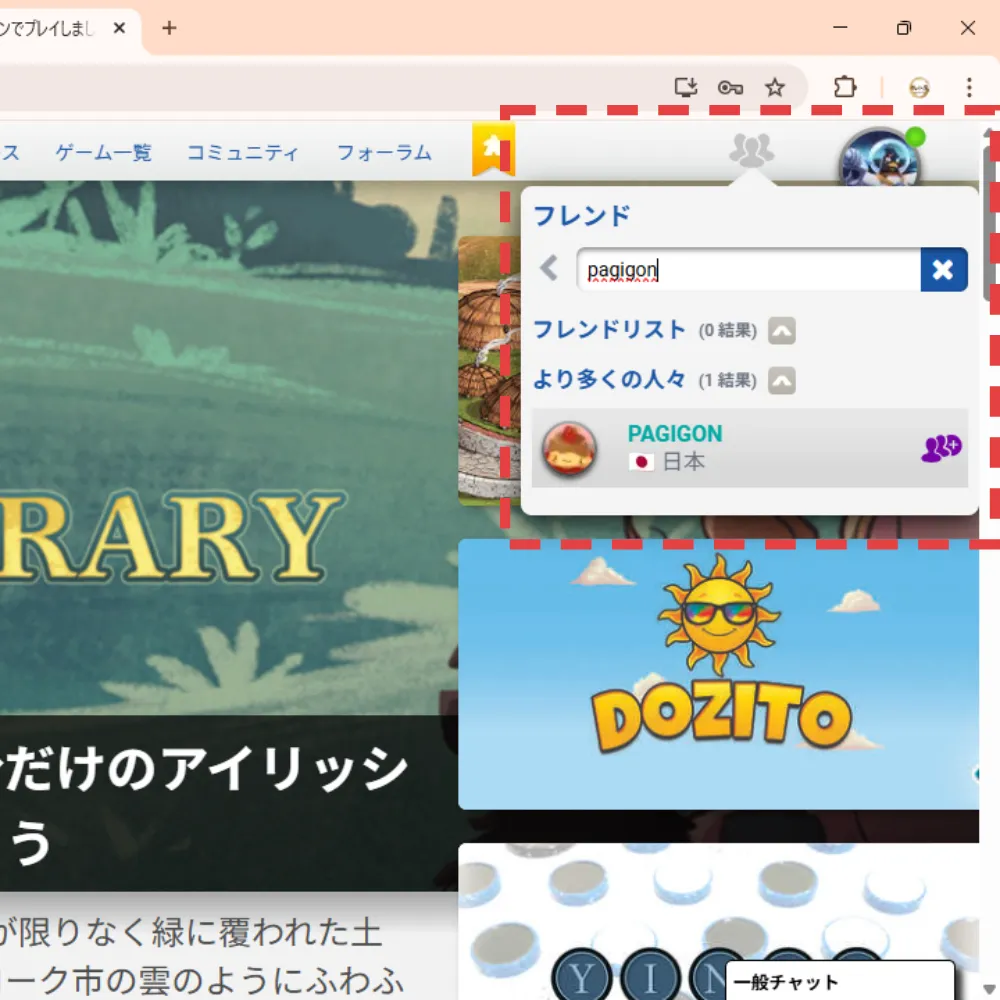The height and width of the screenshot is (1000, 1000).
Task: Bookmark this page with star icon
Action: pos(775,88)
